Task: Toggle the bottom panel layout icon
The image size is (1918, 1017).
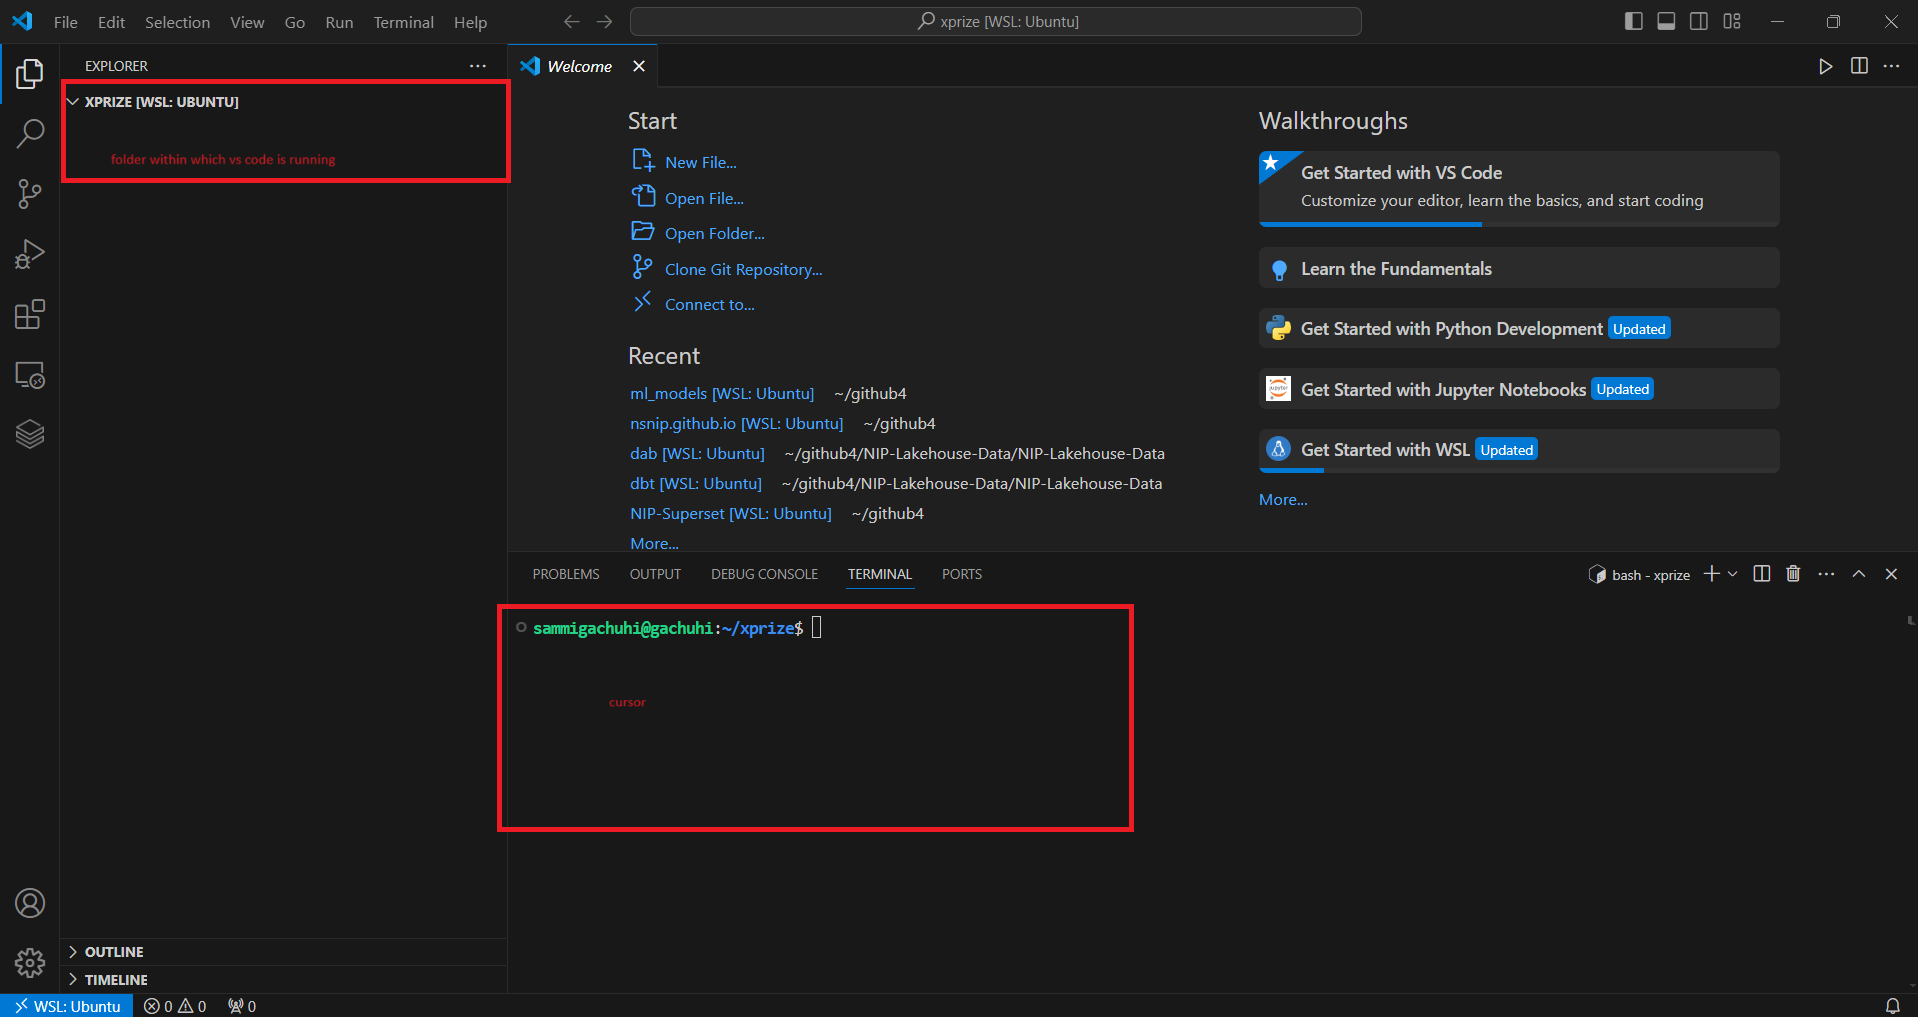Action: tap(1666, 21)
